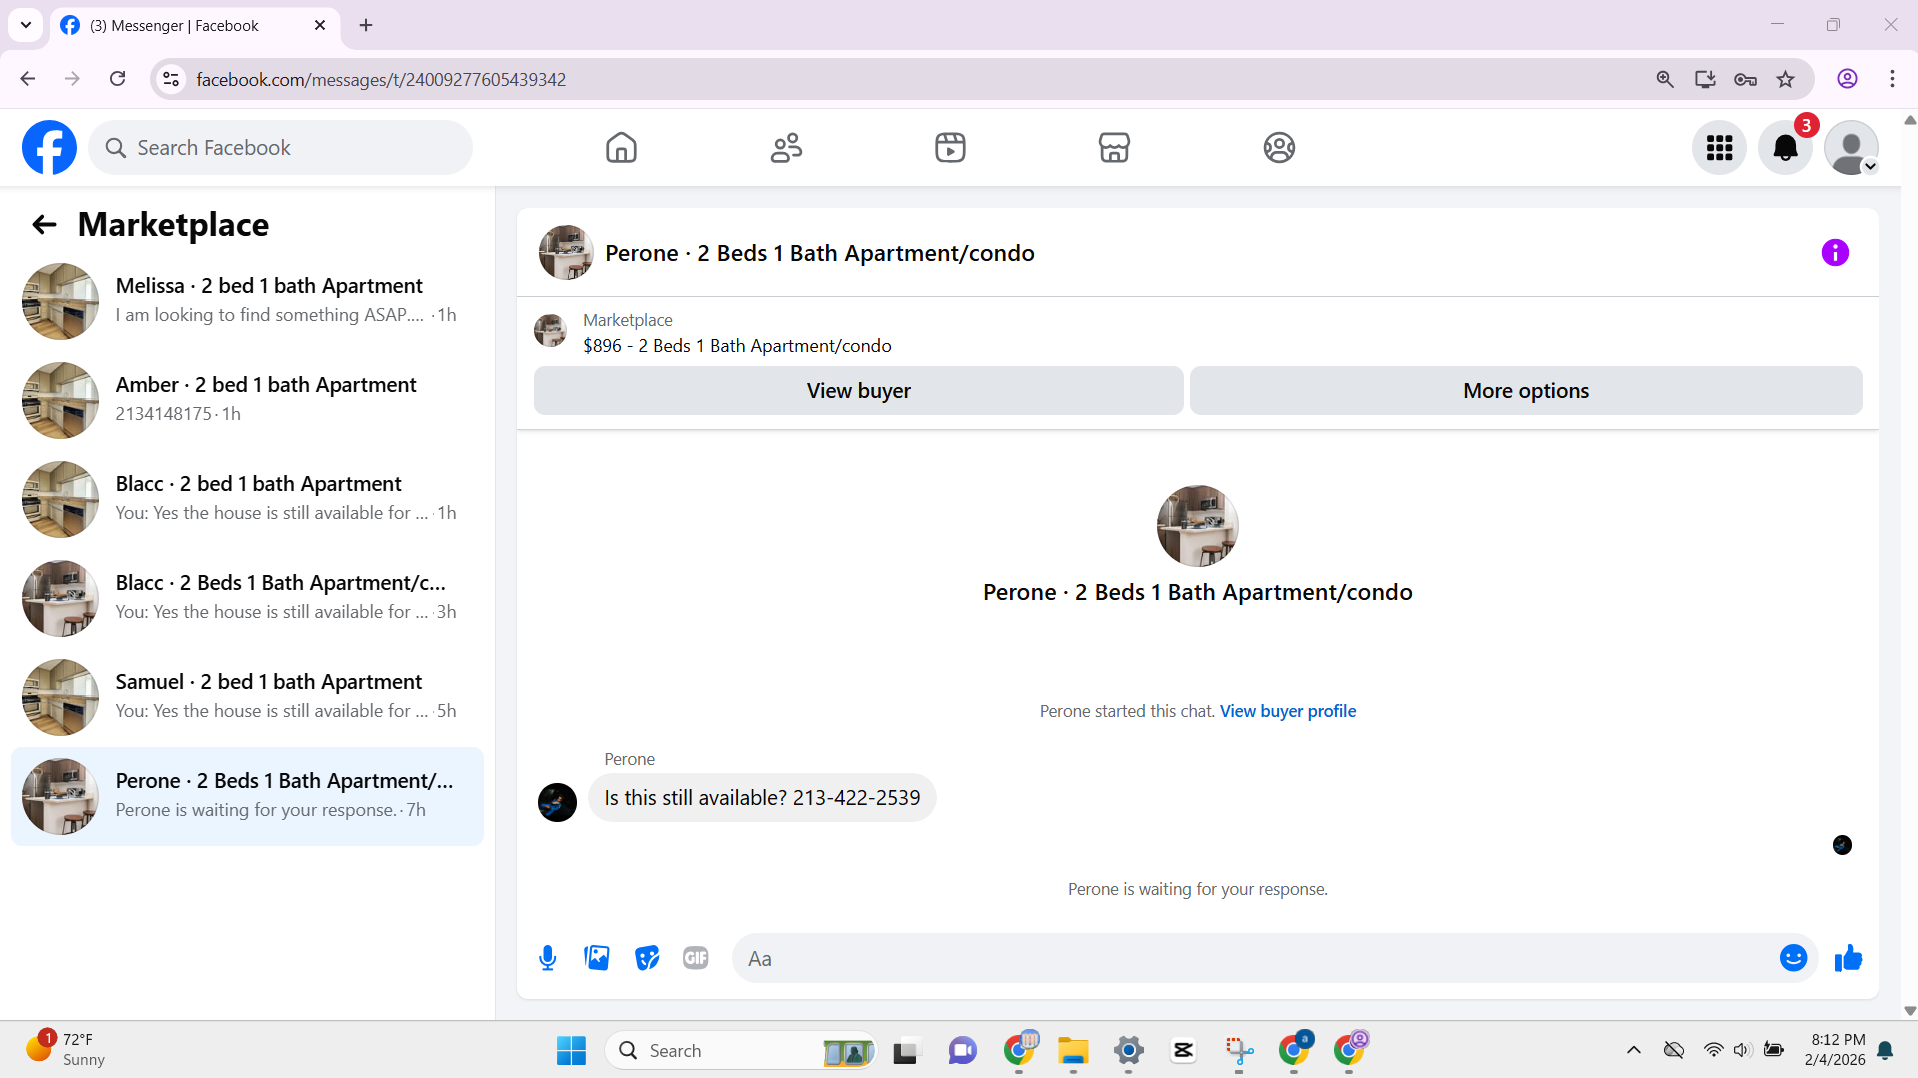Send a thumbs-up like
The height and width of the screenshot is (1078, 1918).
(x=1848, y=958)
